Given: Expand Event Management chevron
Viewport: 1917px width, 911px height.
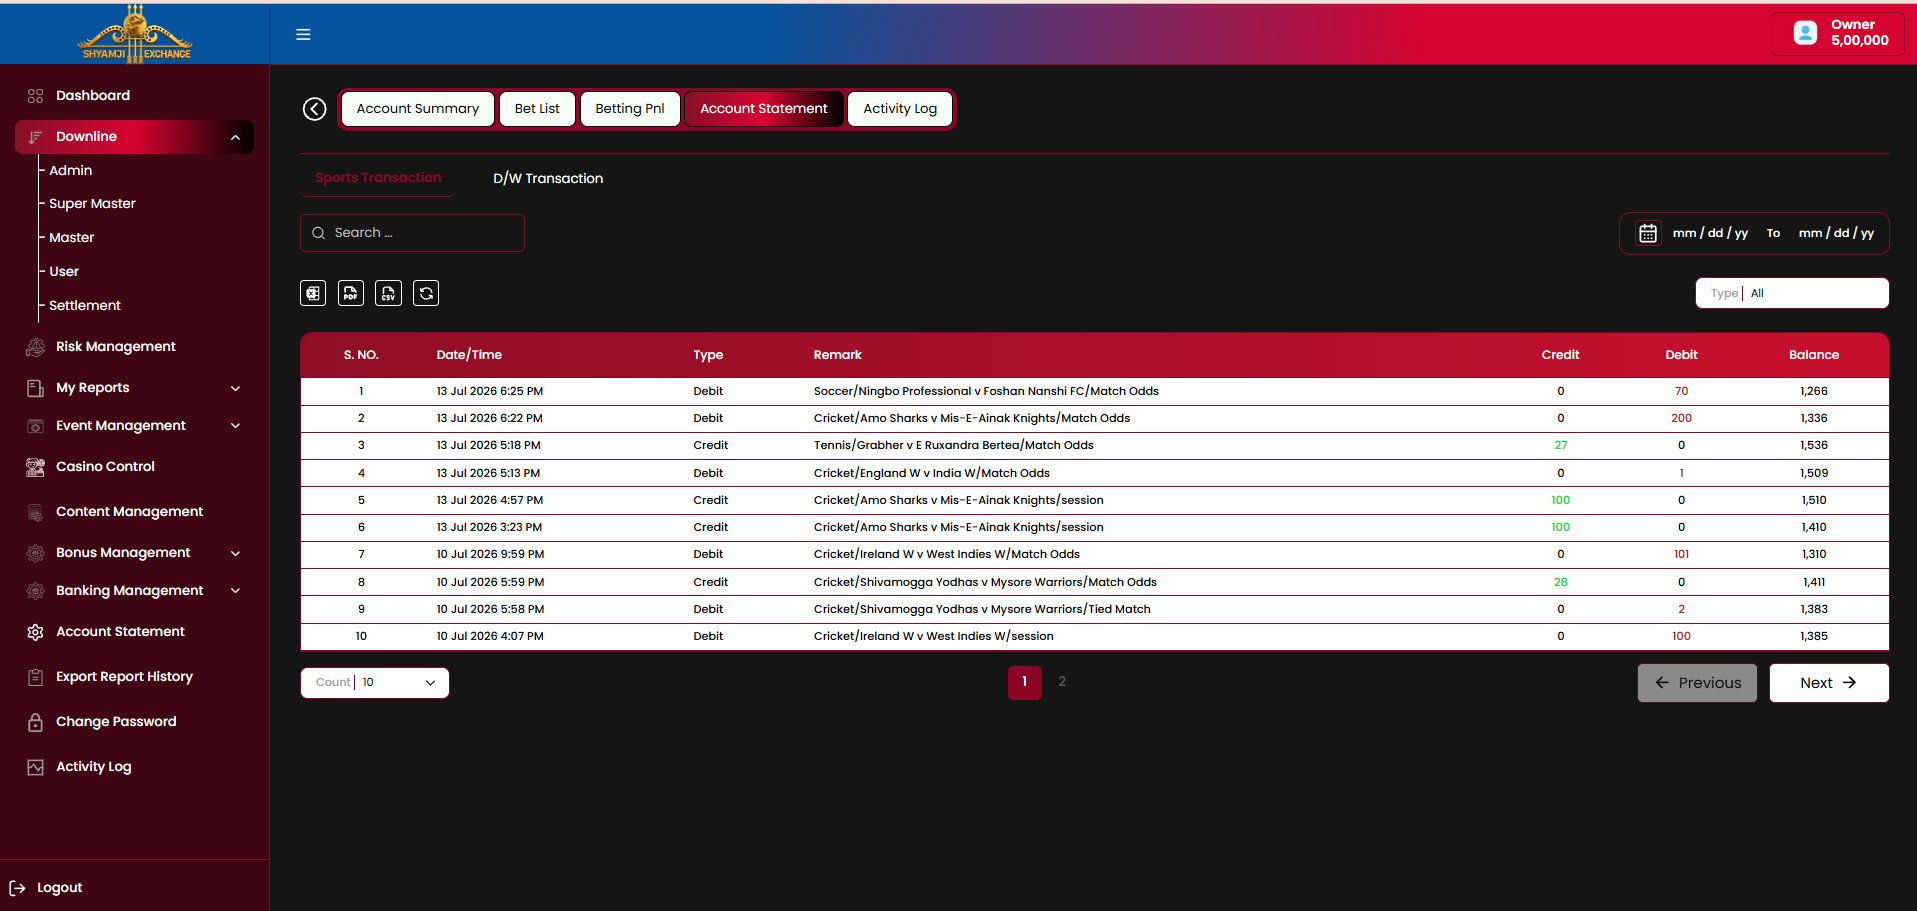Looking at the screenshot, I should pos(235,426).
